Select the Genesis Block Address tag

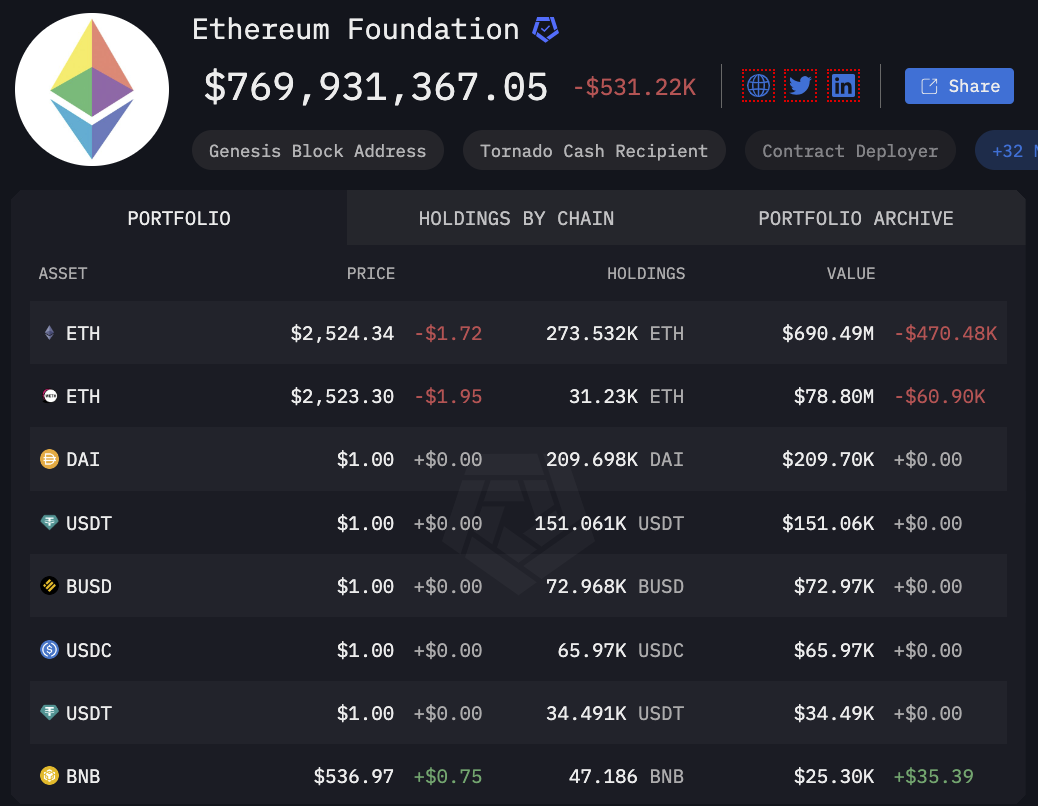tap(318, 150)
